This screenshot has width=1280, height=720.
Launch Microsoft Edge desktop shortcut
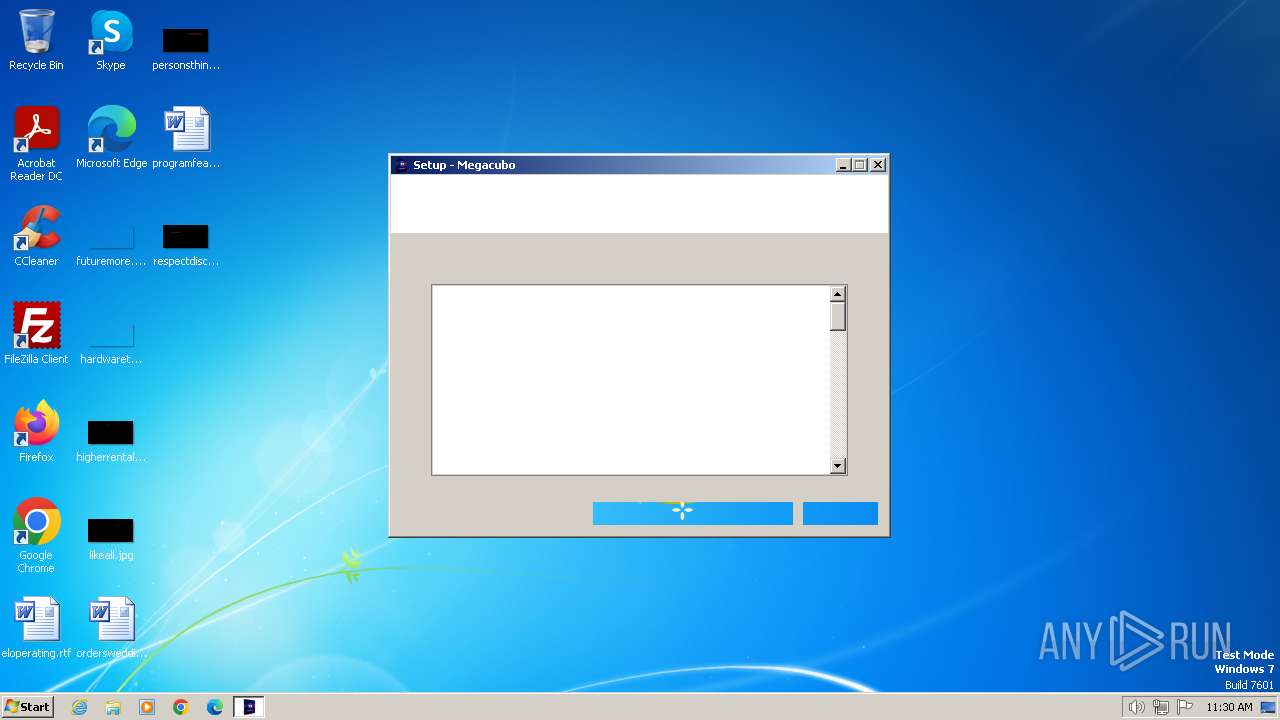[x=111, y=137]
